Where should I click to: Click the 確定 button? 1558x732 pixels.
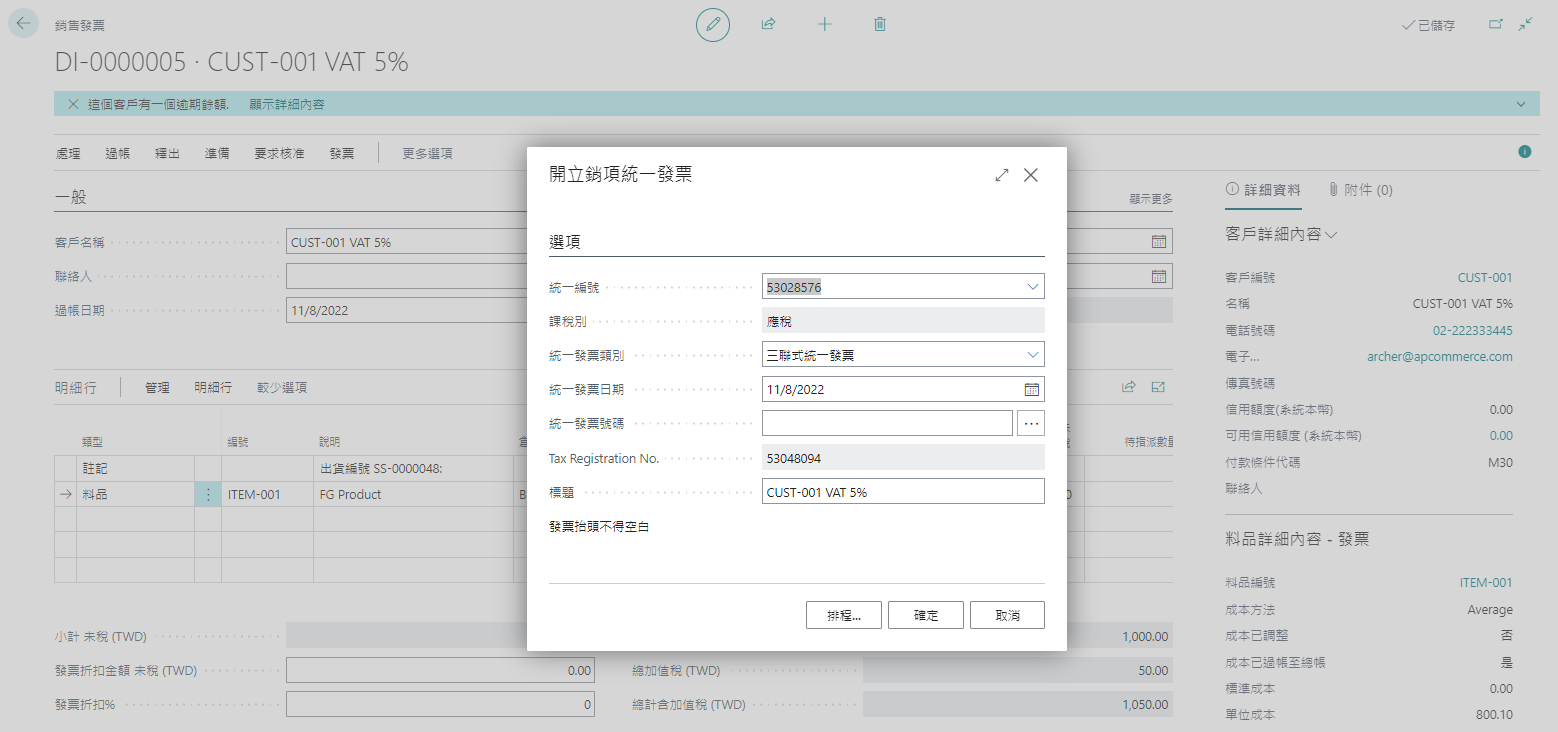pos(926,615)
